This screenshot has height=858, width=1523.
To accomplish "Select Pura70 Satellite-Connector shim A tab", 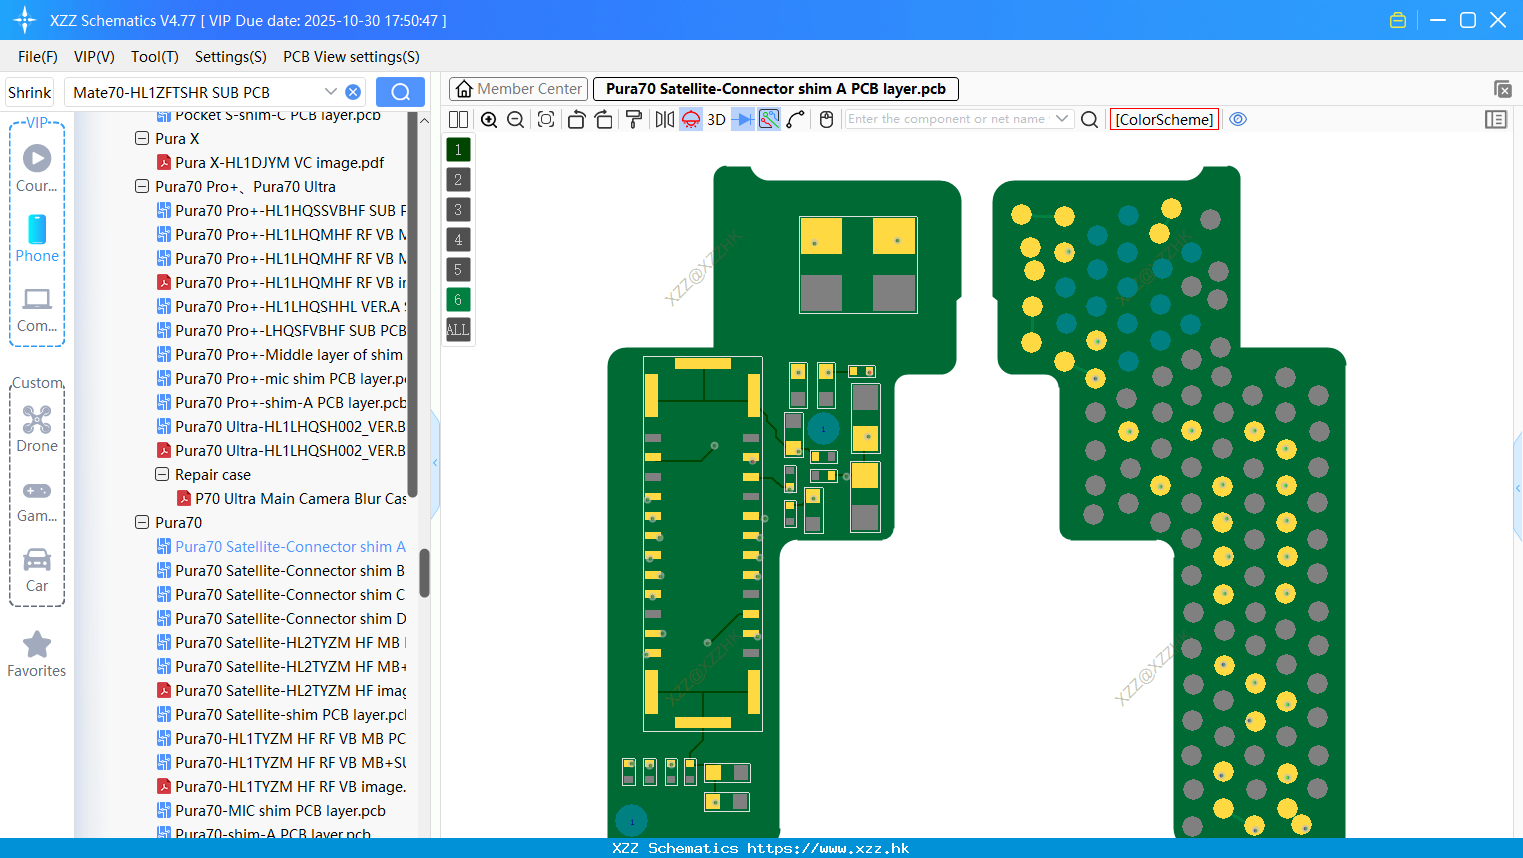I will coord(776,89).
